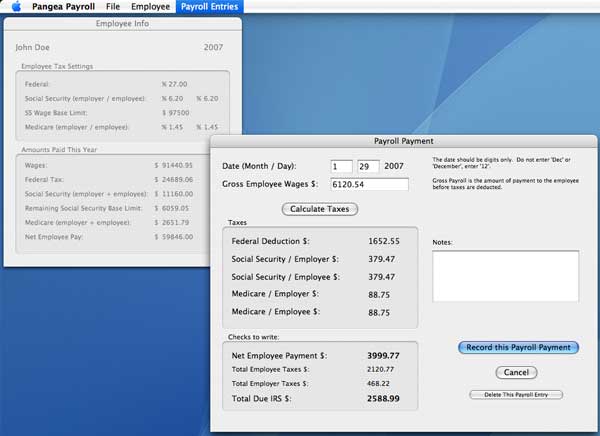
Task: Click the day field showing 29
Action: click(x=370, y=165)
